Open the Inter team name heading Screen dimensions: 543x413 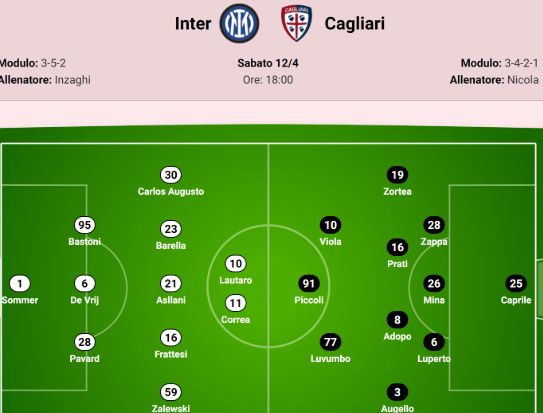[193, 24]
